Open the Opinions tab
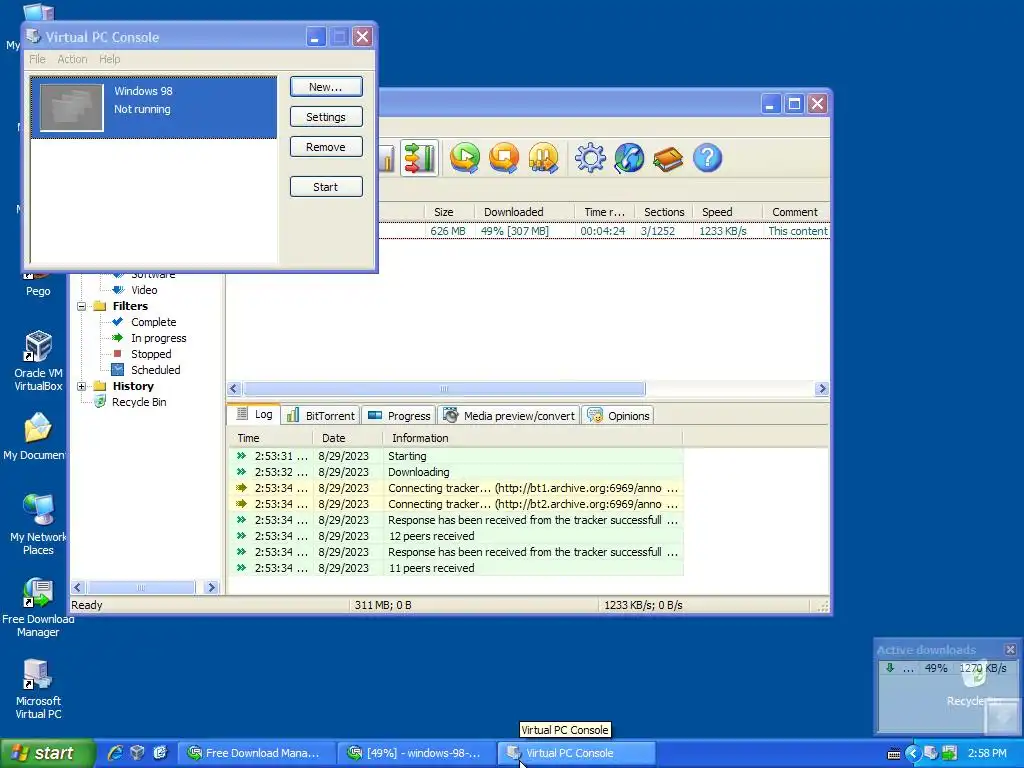The height and width of the screenshot is (768, 1024). (618, 415)
